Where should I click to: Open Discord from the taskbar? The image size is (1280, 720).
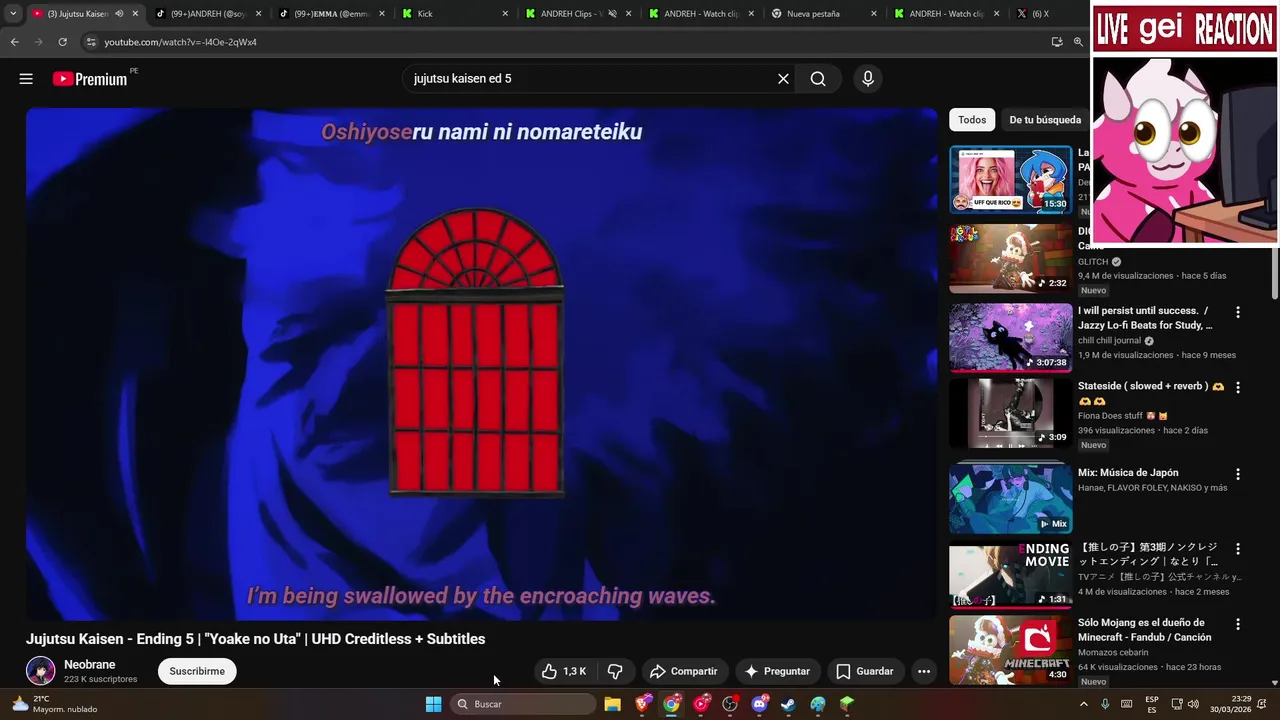(x=759, y=704)
